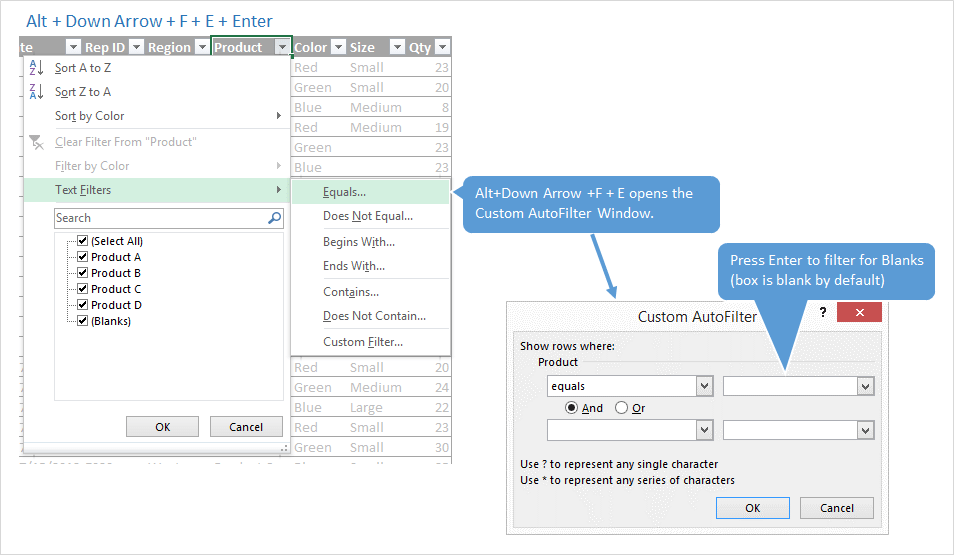
Task: Click into the Search text field
Action: [x=158, y=218]
